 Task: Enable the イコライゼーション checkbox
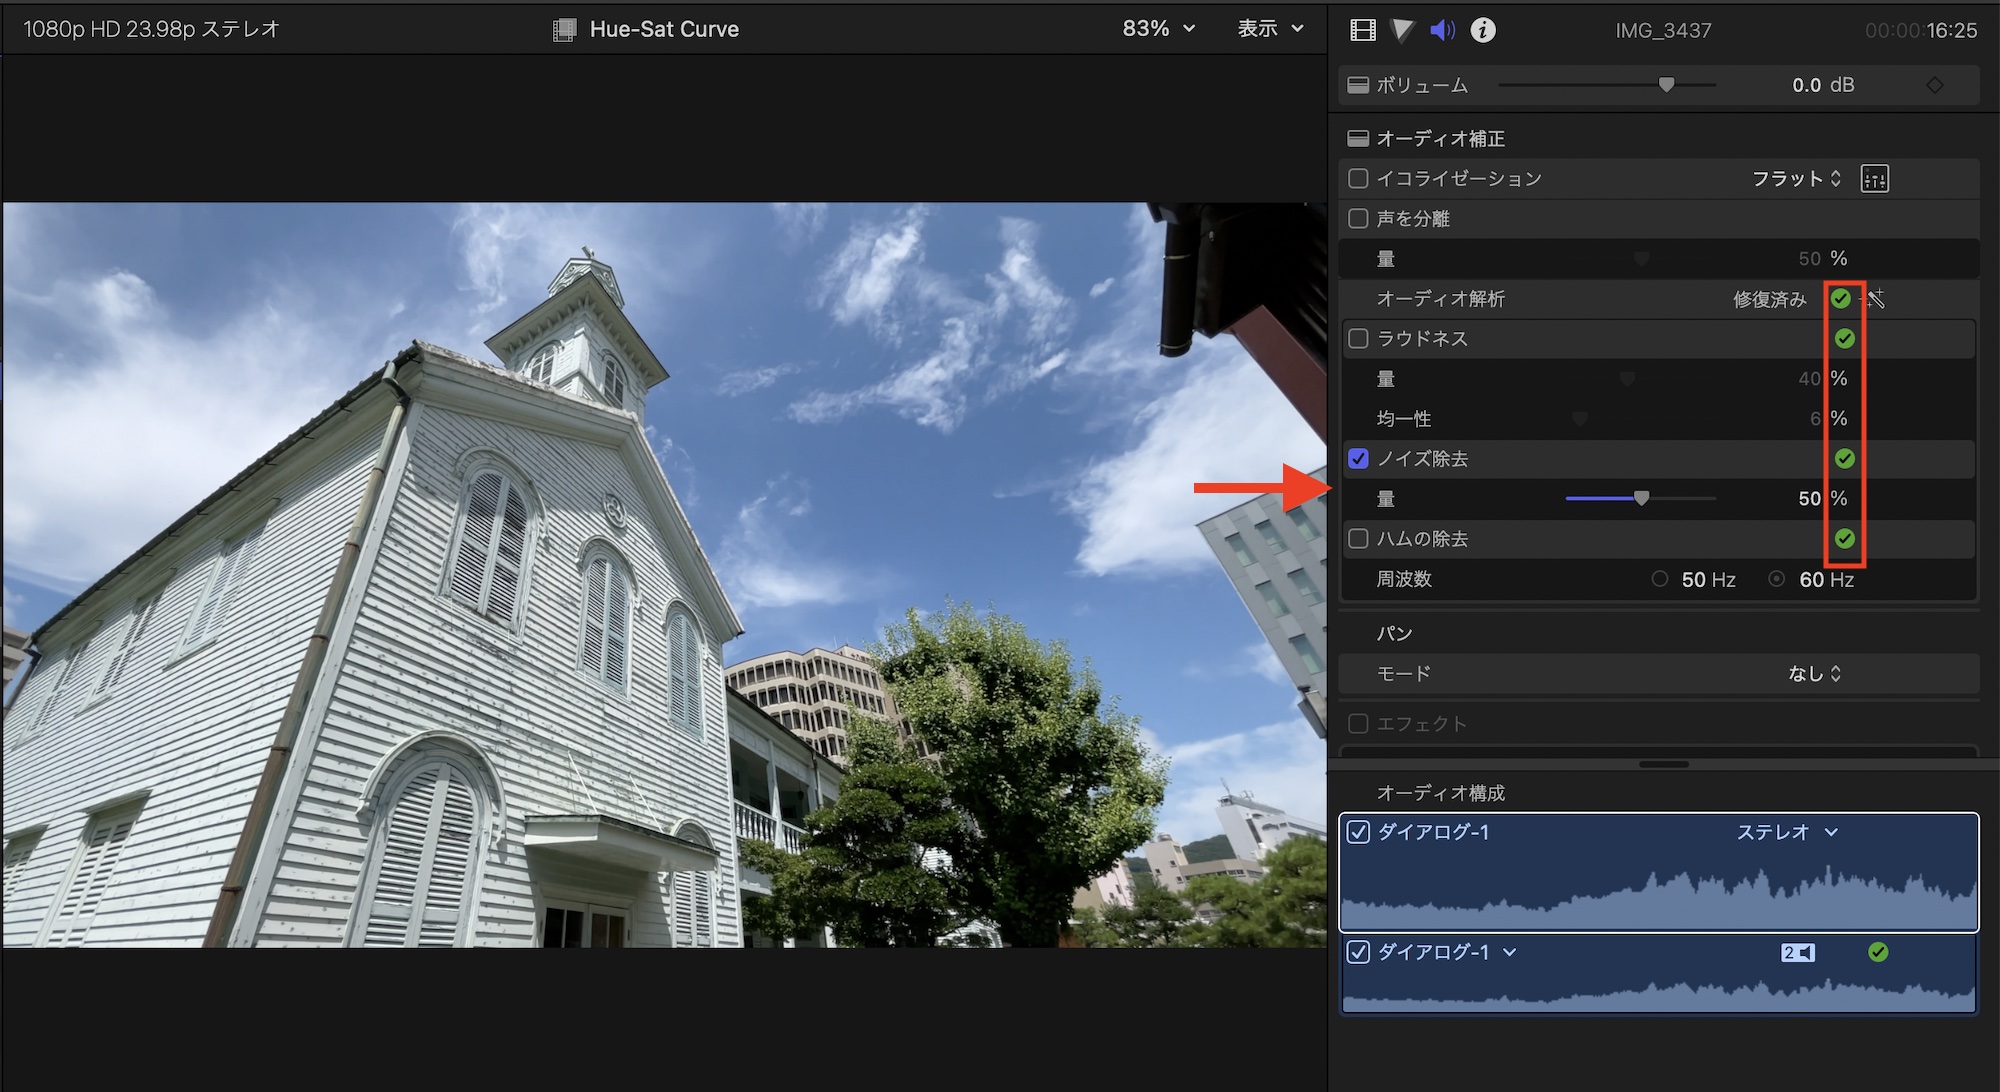pyautogui.click(x=1358, y=179)
